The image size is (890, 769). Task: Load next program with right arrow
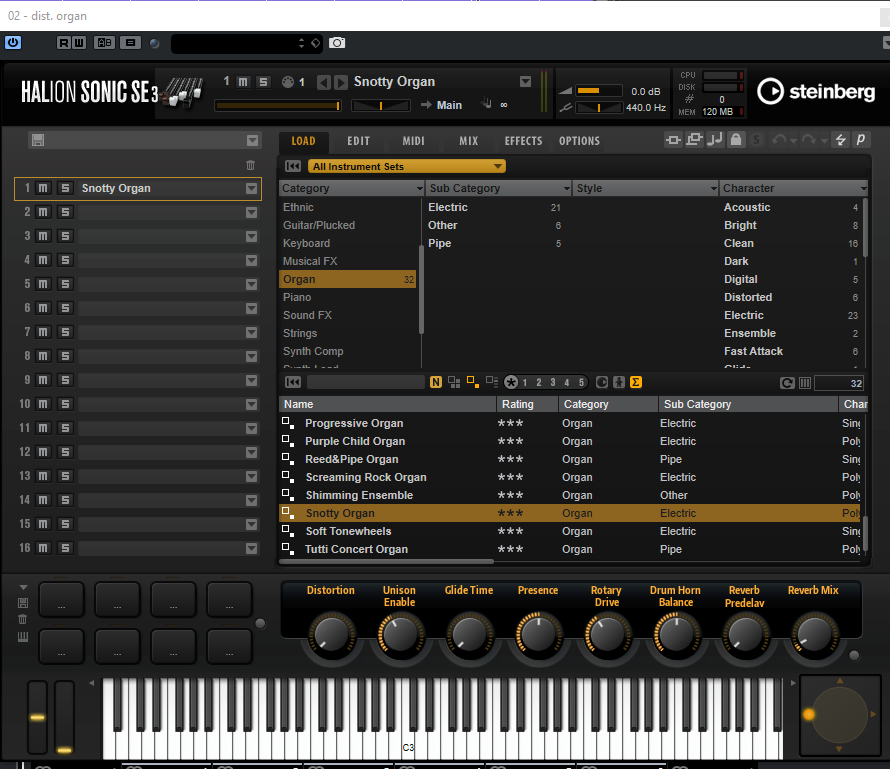point(341,83)
